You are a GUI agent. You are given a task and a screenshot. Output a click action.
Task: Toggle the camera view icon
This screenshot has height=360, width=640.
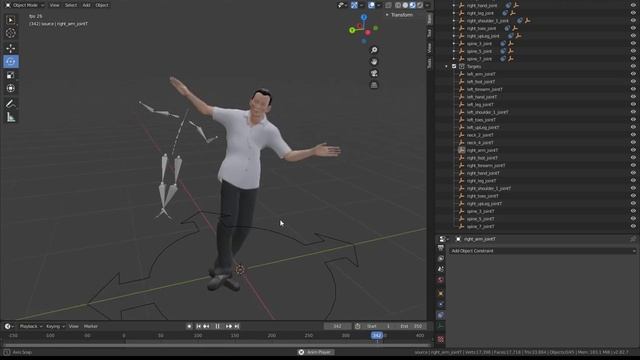(x=374, y=73)
